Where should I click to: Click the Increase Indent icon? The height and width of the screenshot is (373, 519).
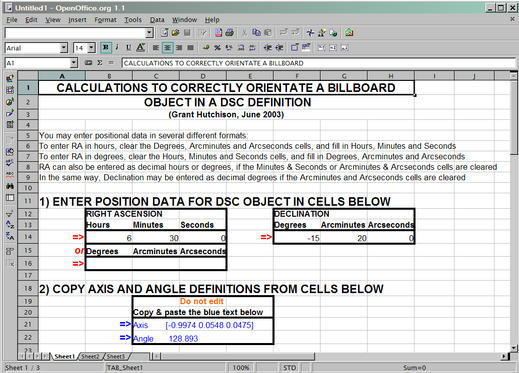tap(279, 48)
